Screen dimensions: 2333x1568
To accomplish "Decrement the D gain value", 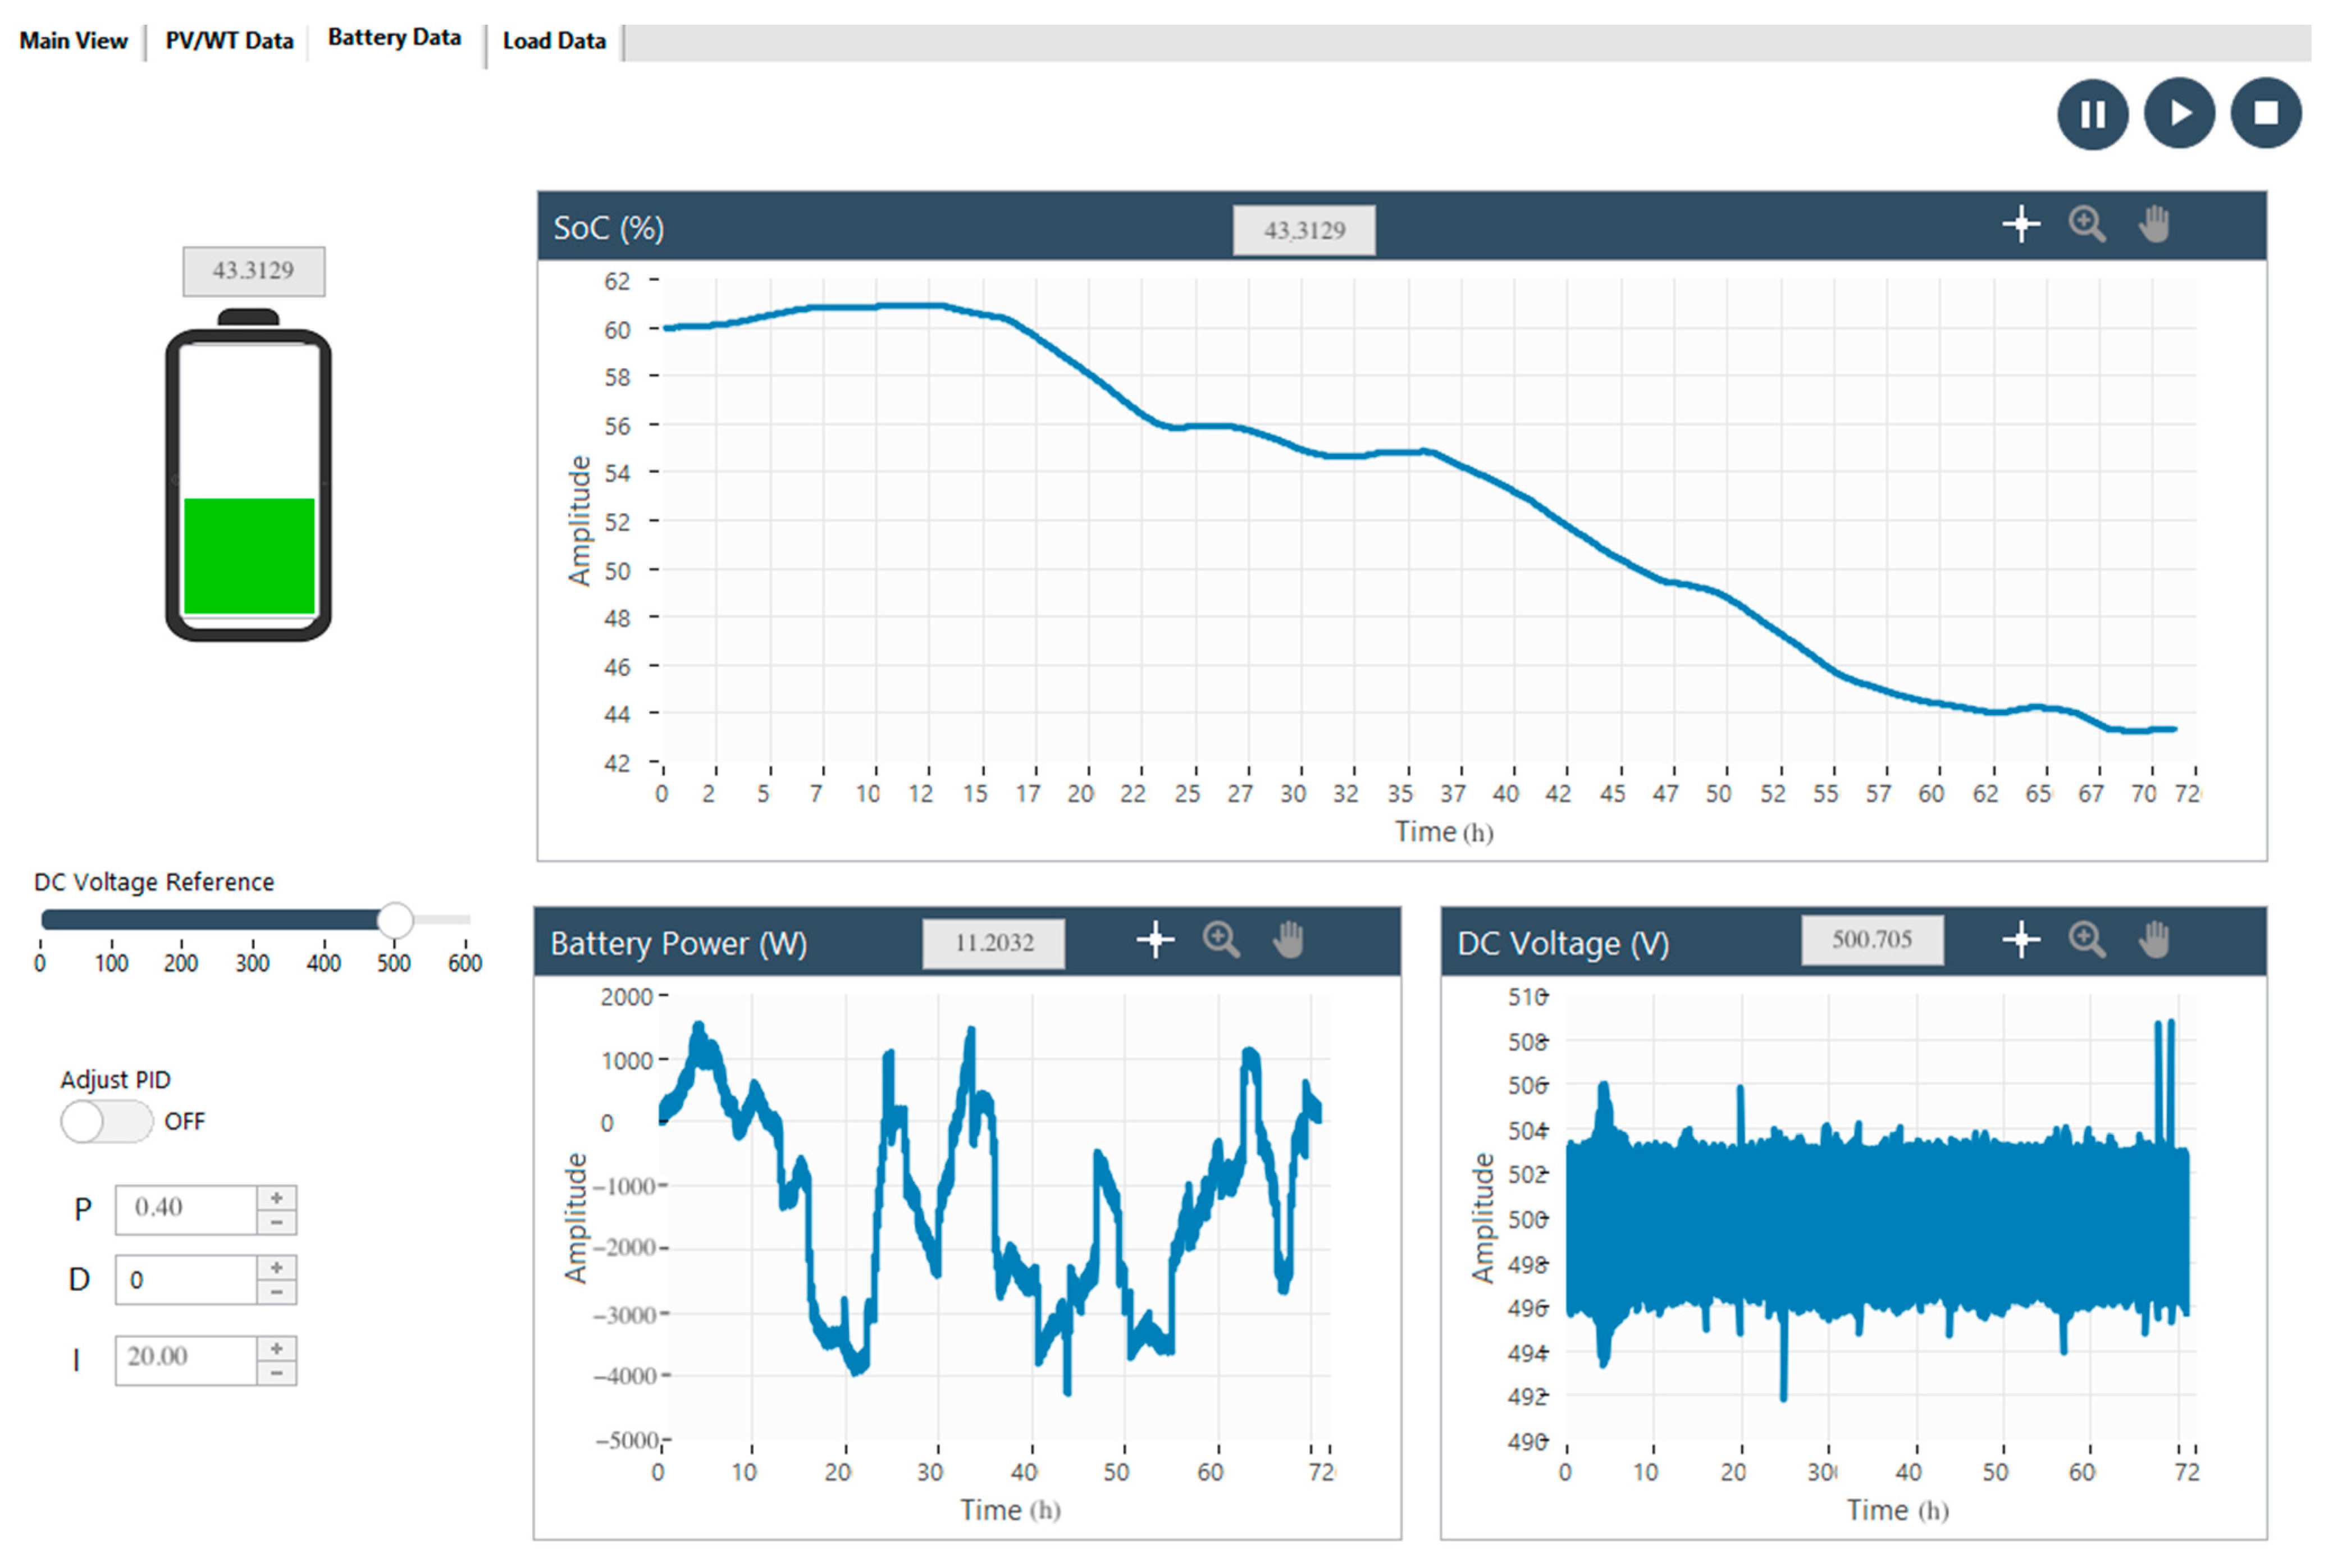I will click(x=277, y=1292).
